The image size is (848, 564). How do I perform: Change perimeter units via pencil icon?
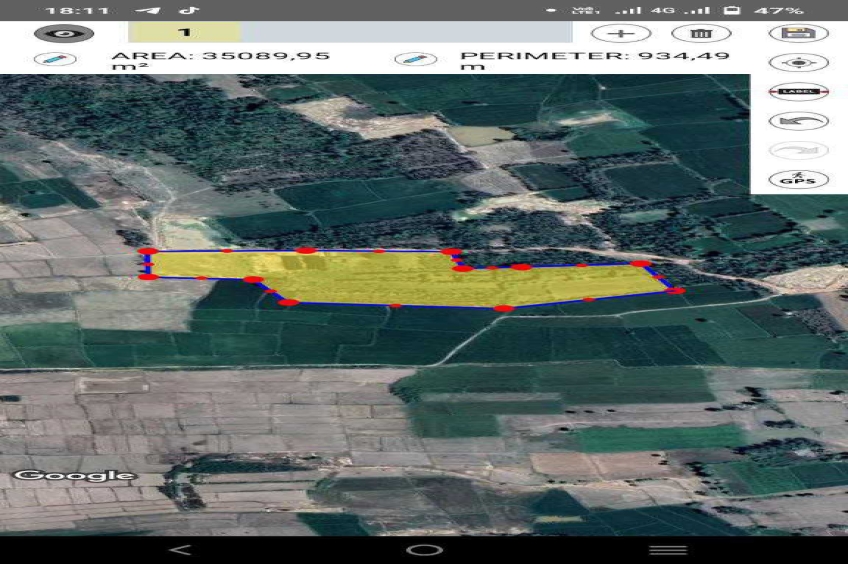415,59
